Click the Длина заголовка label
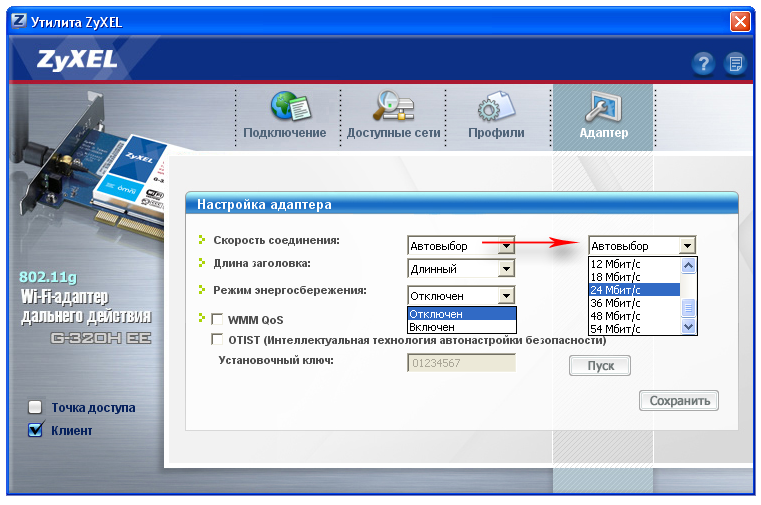The image size is (761, 505). [x=262, y=263]
